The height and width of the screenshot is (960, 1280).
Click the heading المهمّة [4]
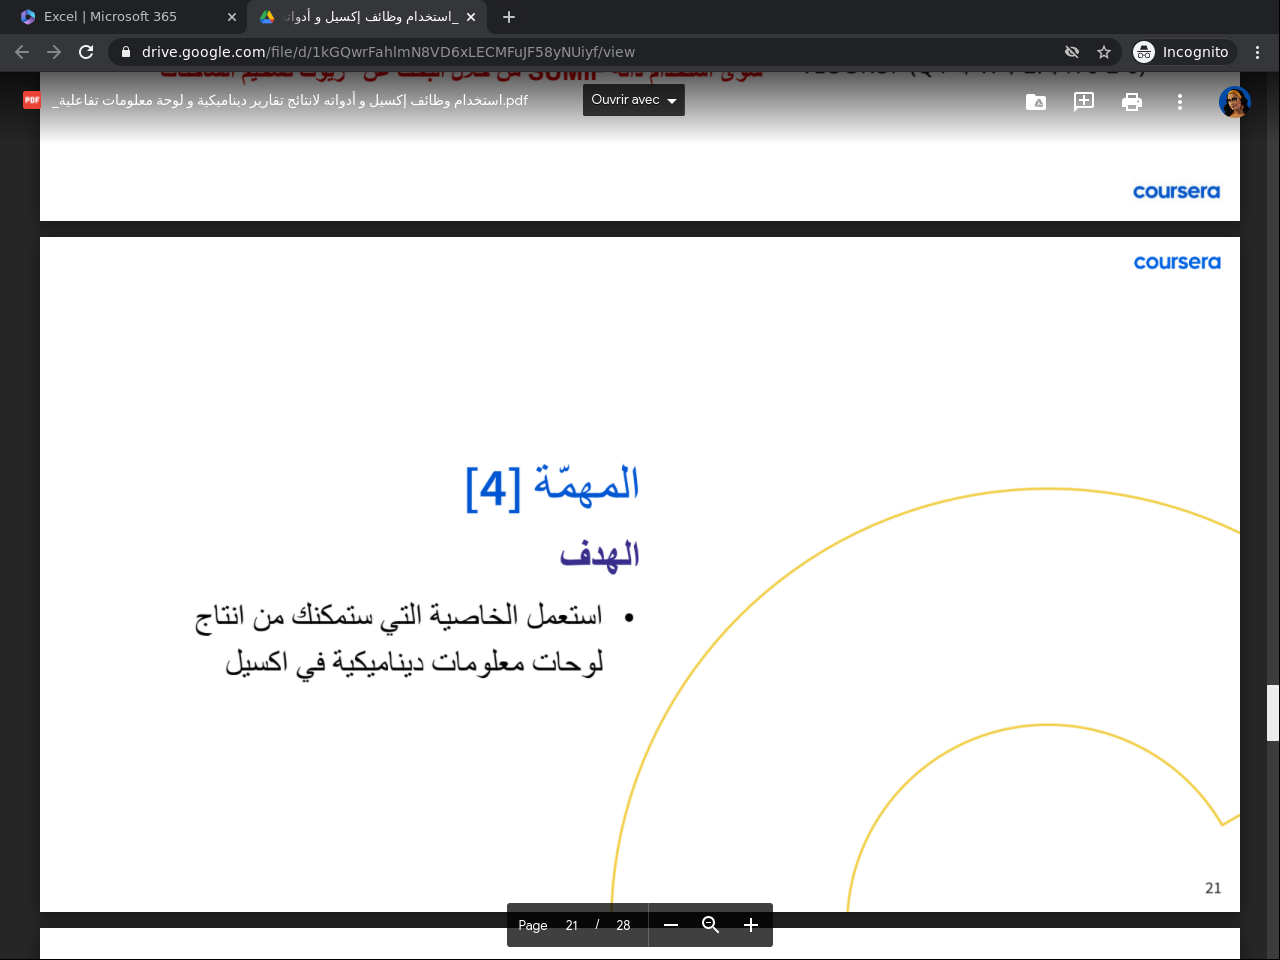point(552,487)
